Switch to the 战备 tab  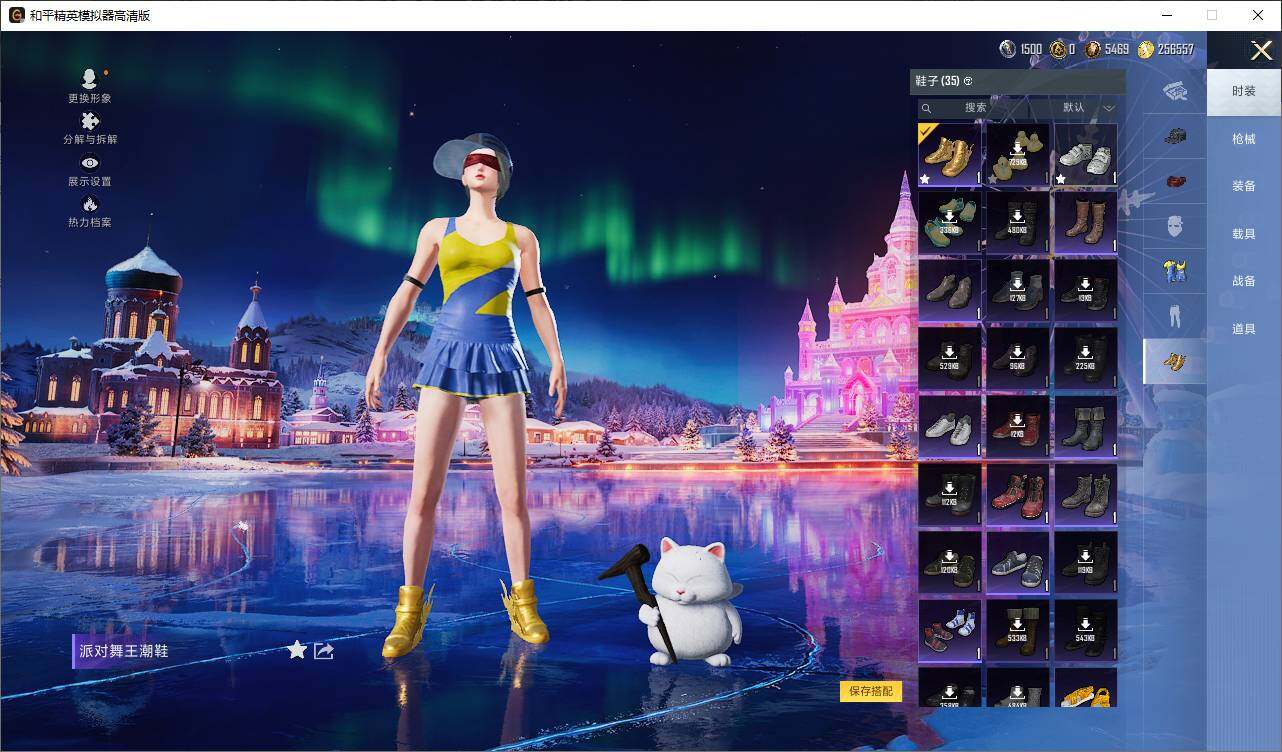[x=1244, y=281]
